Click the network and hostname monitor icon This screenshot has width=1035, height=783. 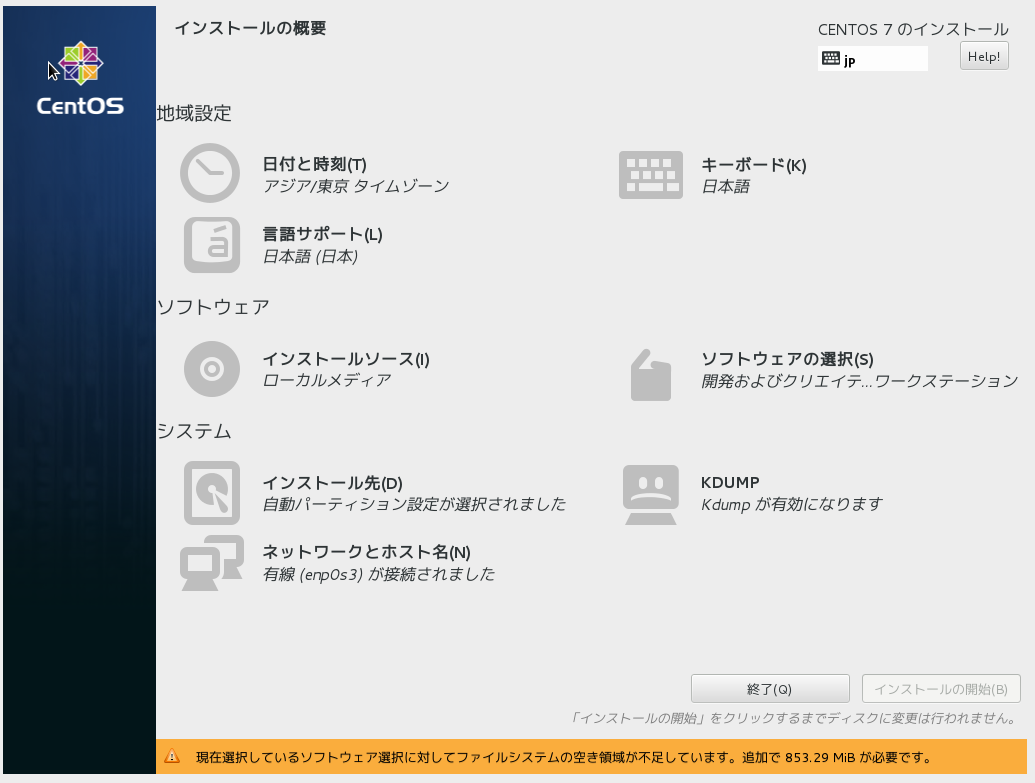coord(210,563)
